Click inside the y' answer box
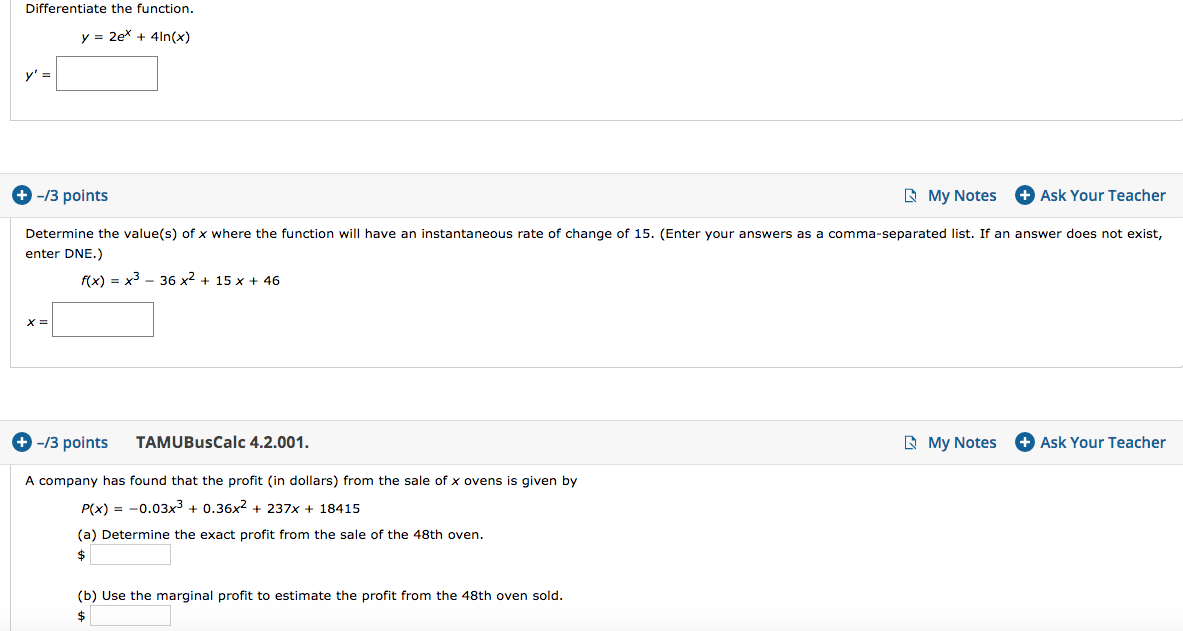Image resolution: width=1183 pixels, height=631 pixels. click(107, 73)
